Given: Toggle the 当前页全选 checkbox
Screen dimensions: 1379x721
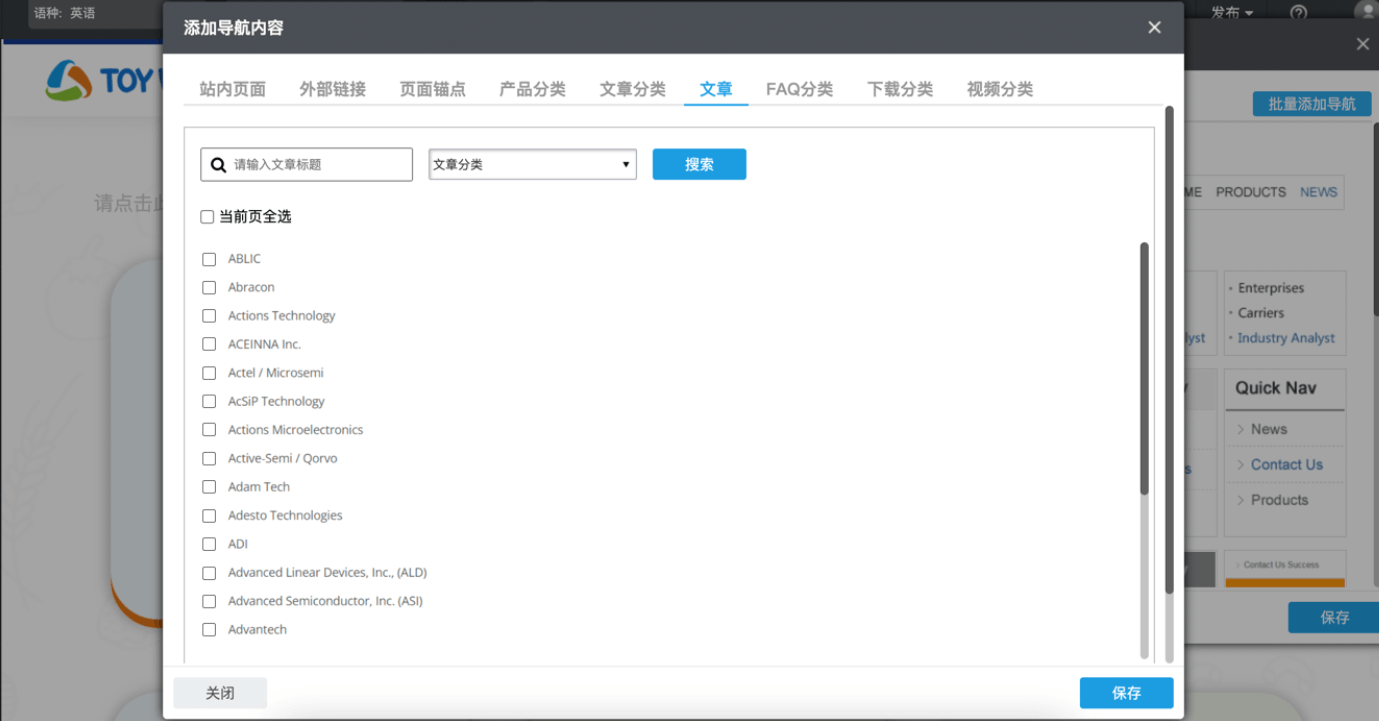Looking at the screenshot, I should click(x=207, y=217).
